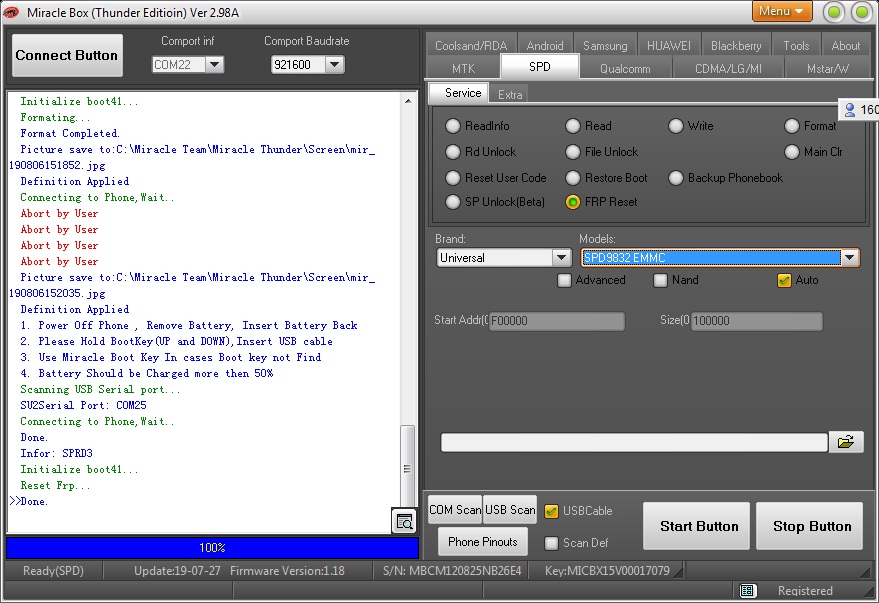Select the Restore Boot radio option
This screenshot has width=879, height=603.
573,178
